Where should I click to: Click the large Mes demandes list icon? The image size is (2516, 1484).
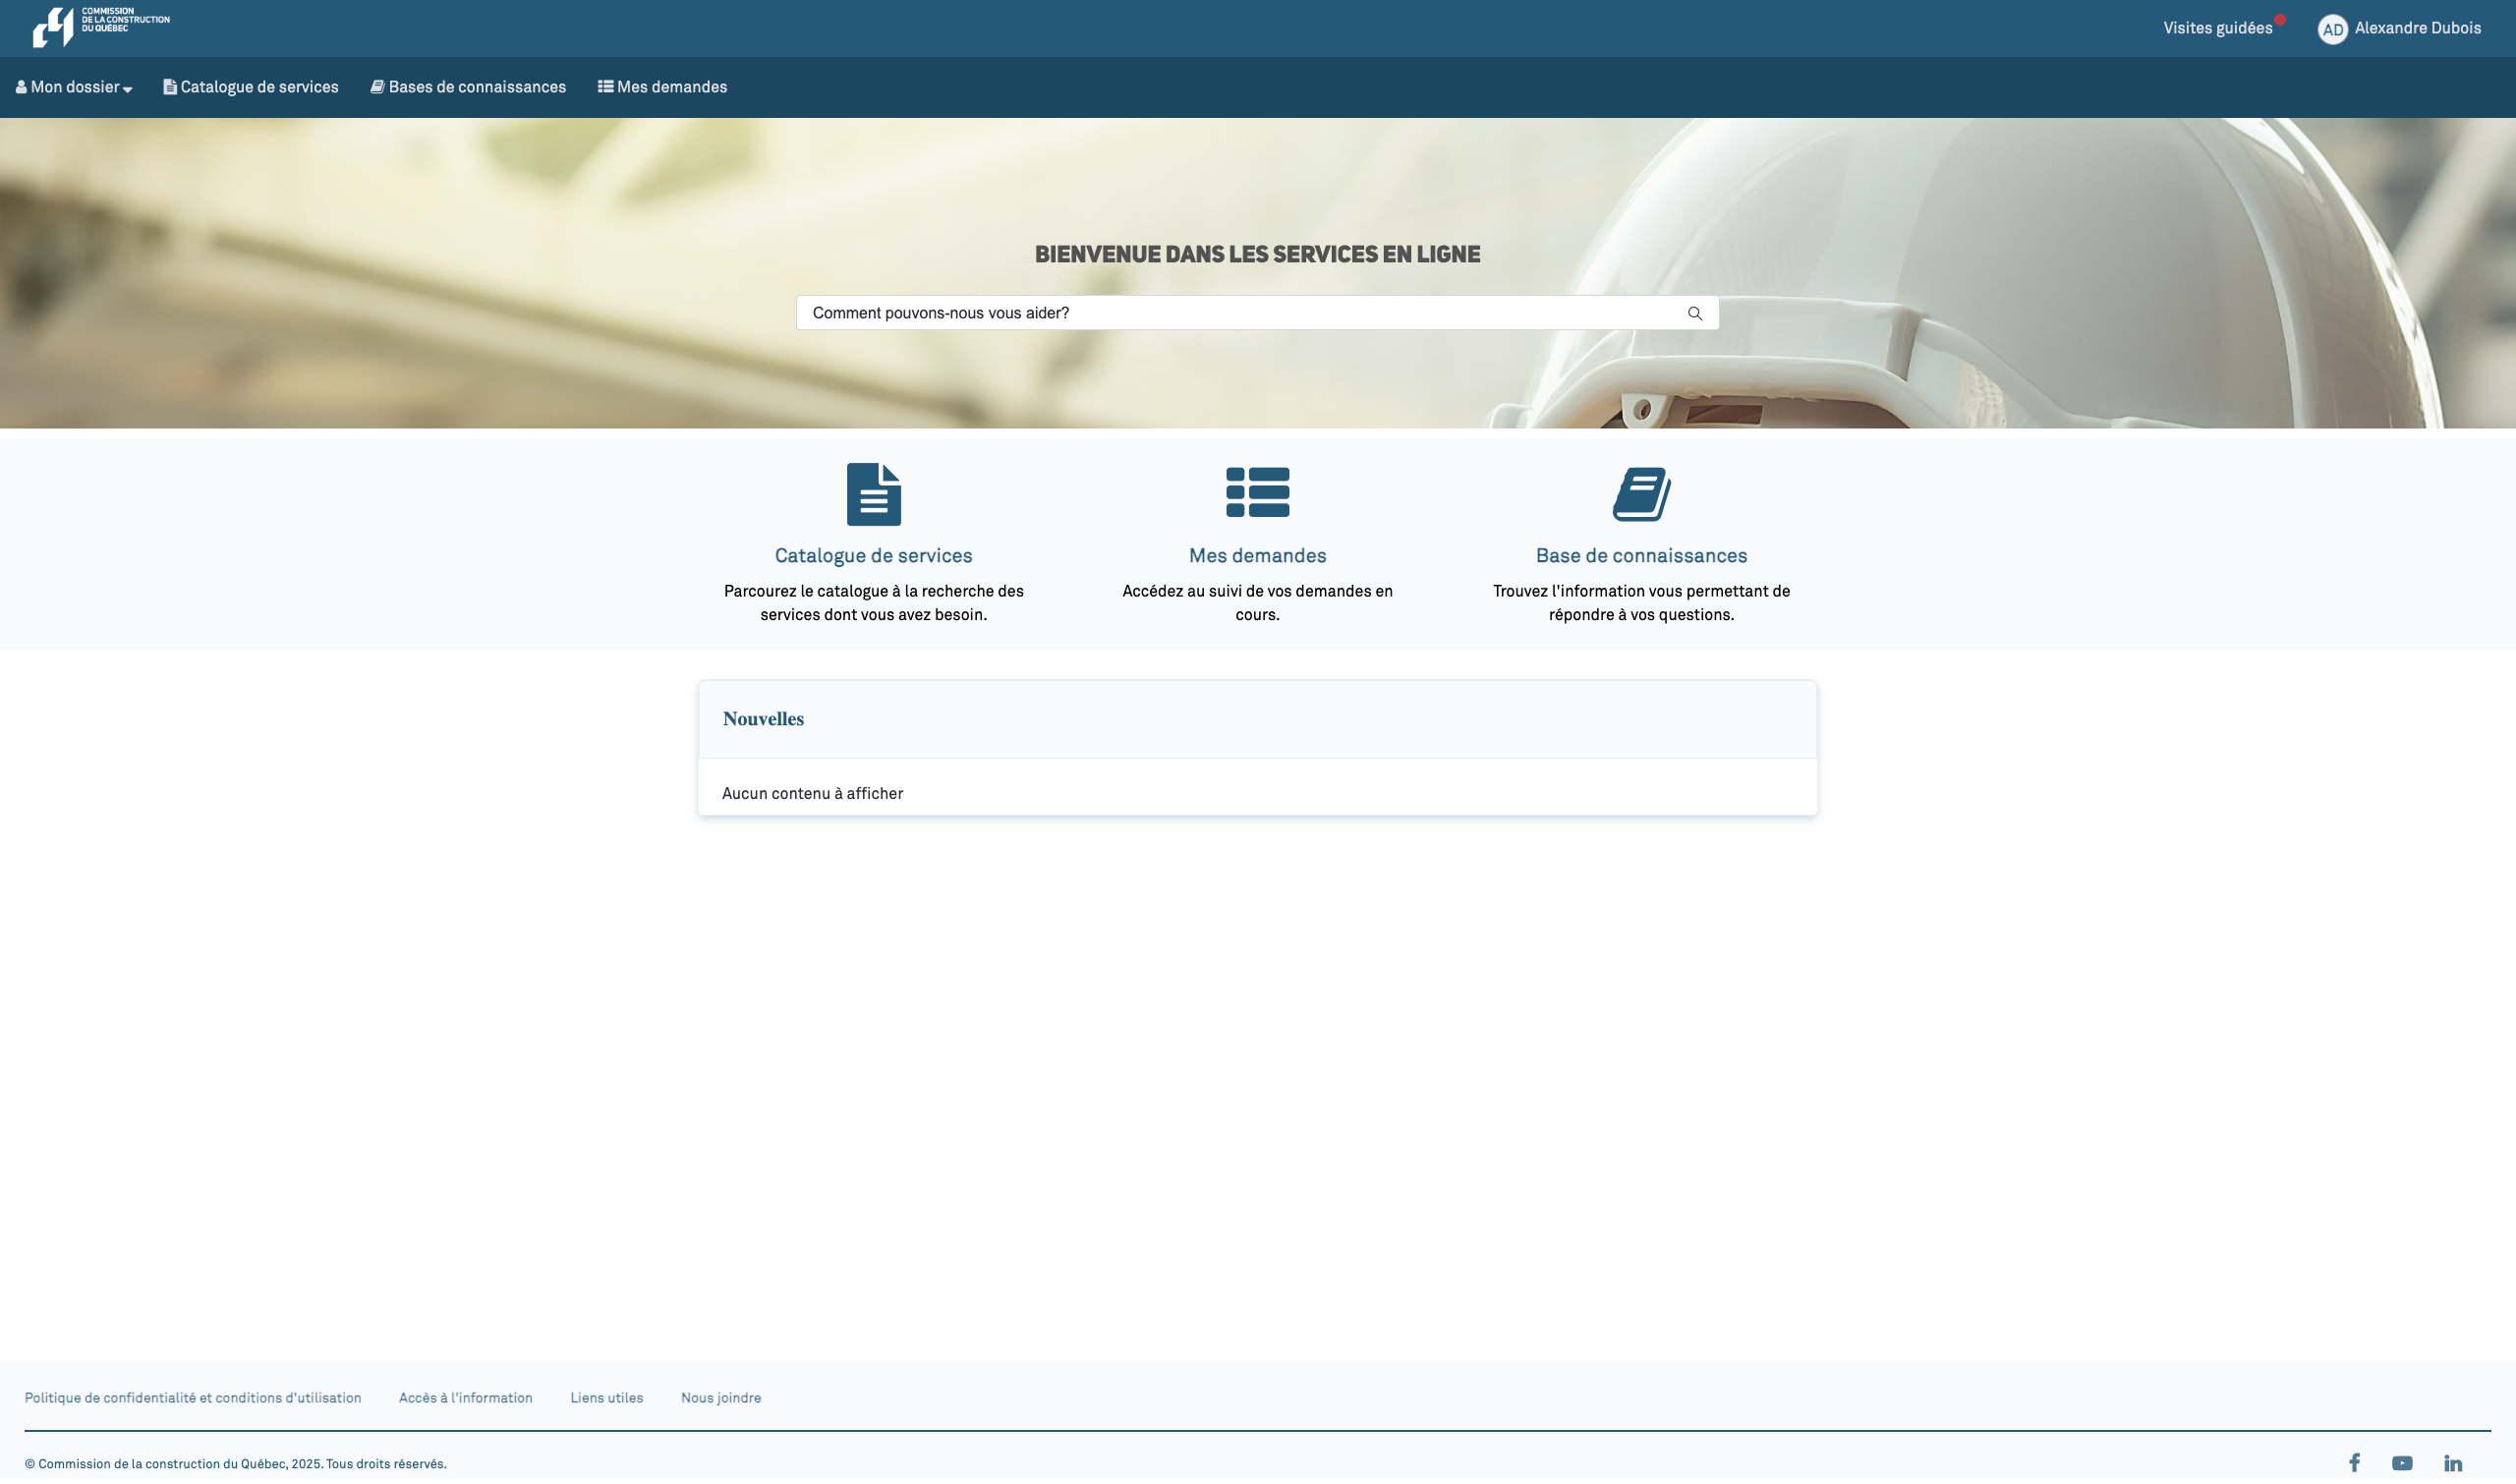pyautogui.click(x=1257, y=493)
